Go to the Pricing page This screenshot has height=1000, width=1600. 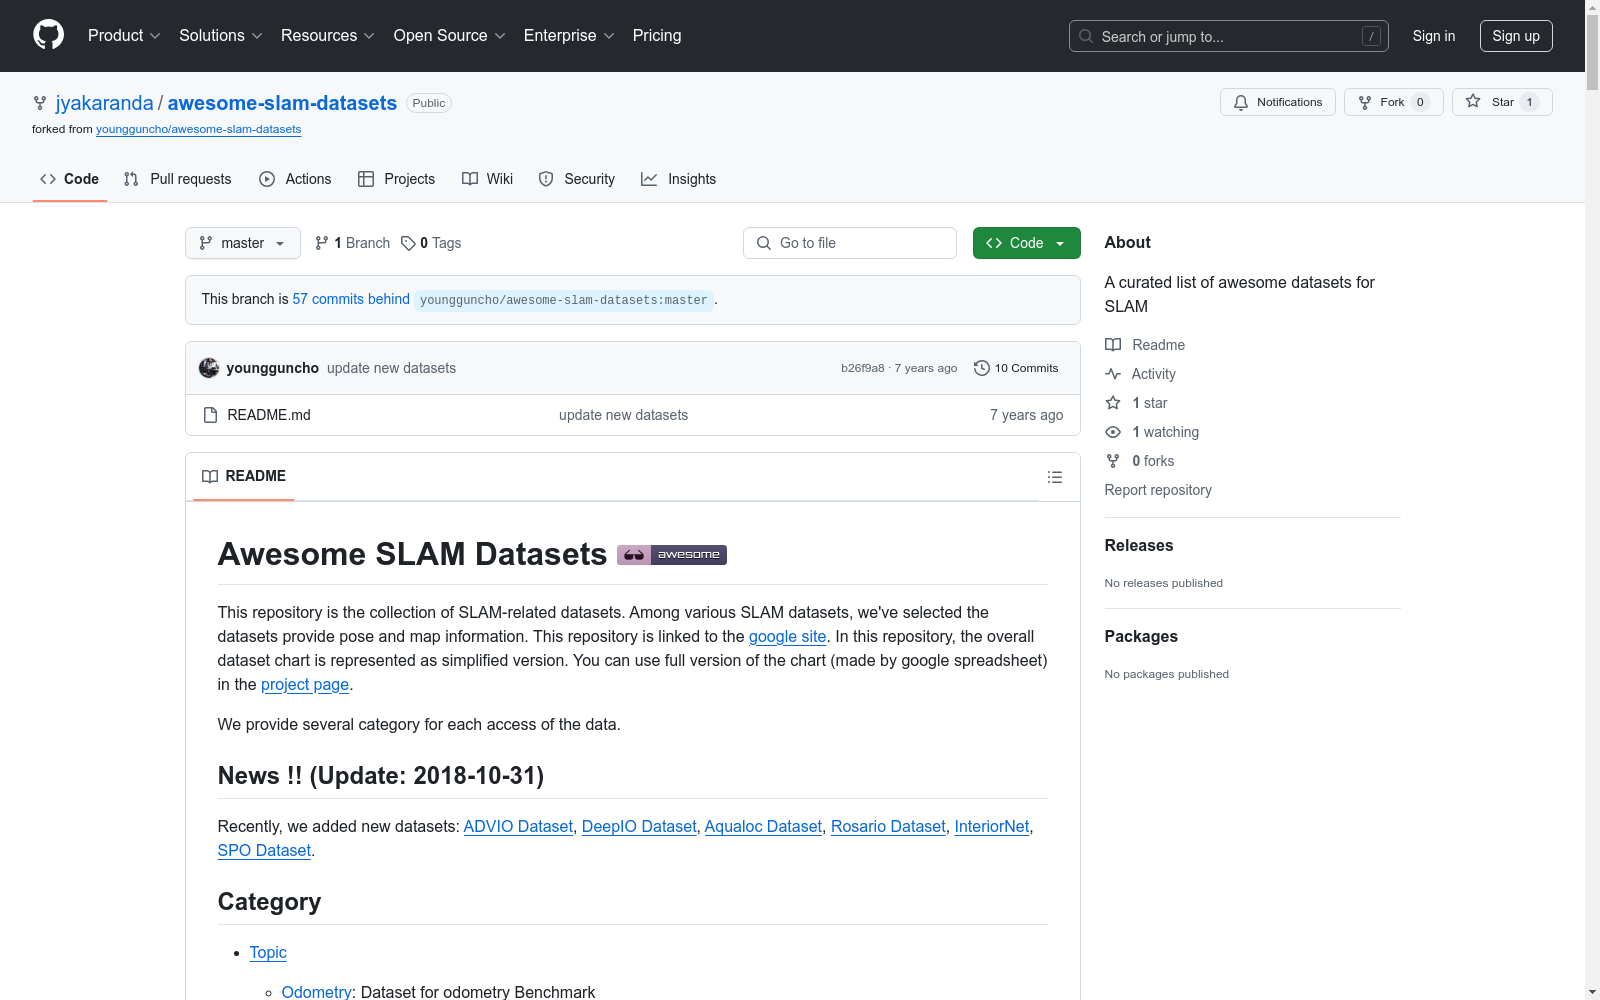[x=657, y=36]
